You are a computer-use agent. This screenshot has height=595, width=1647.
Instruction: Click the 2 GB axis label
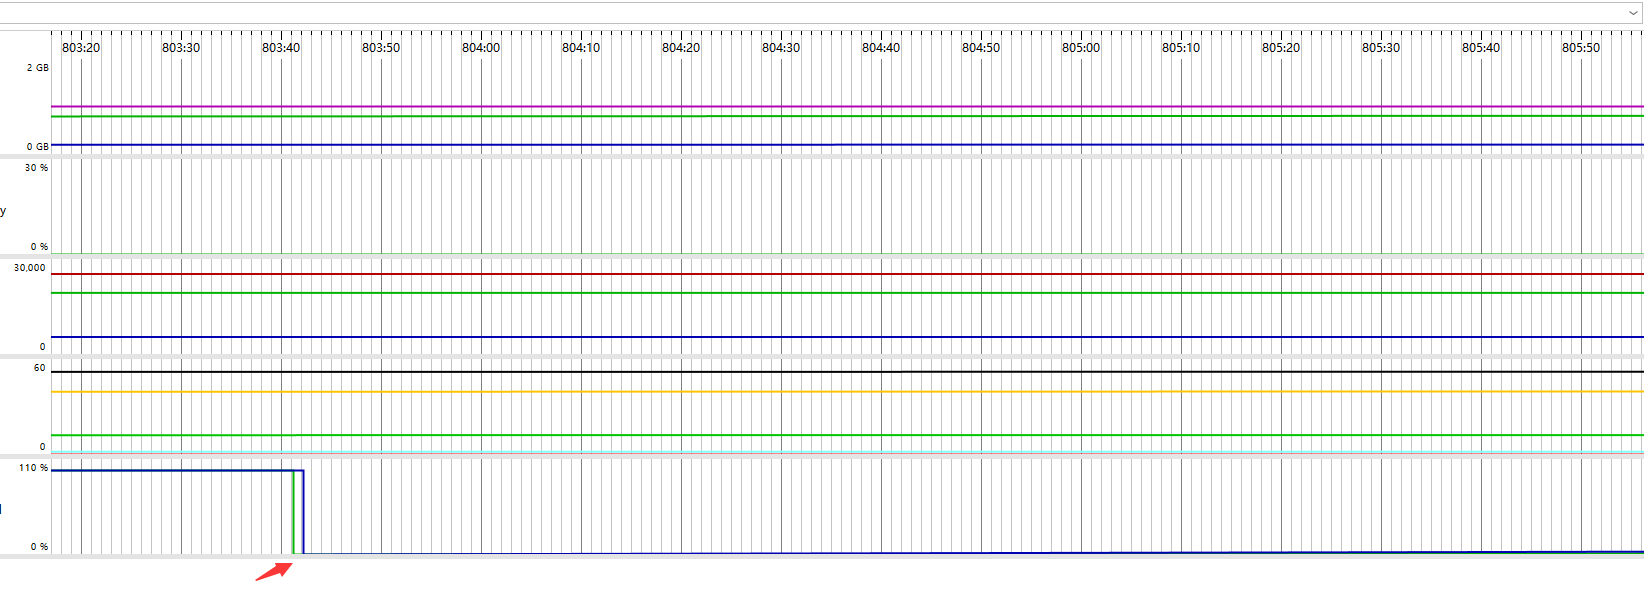[x=37, y=68]
